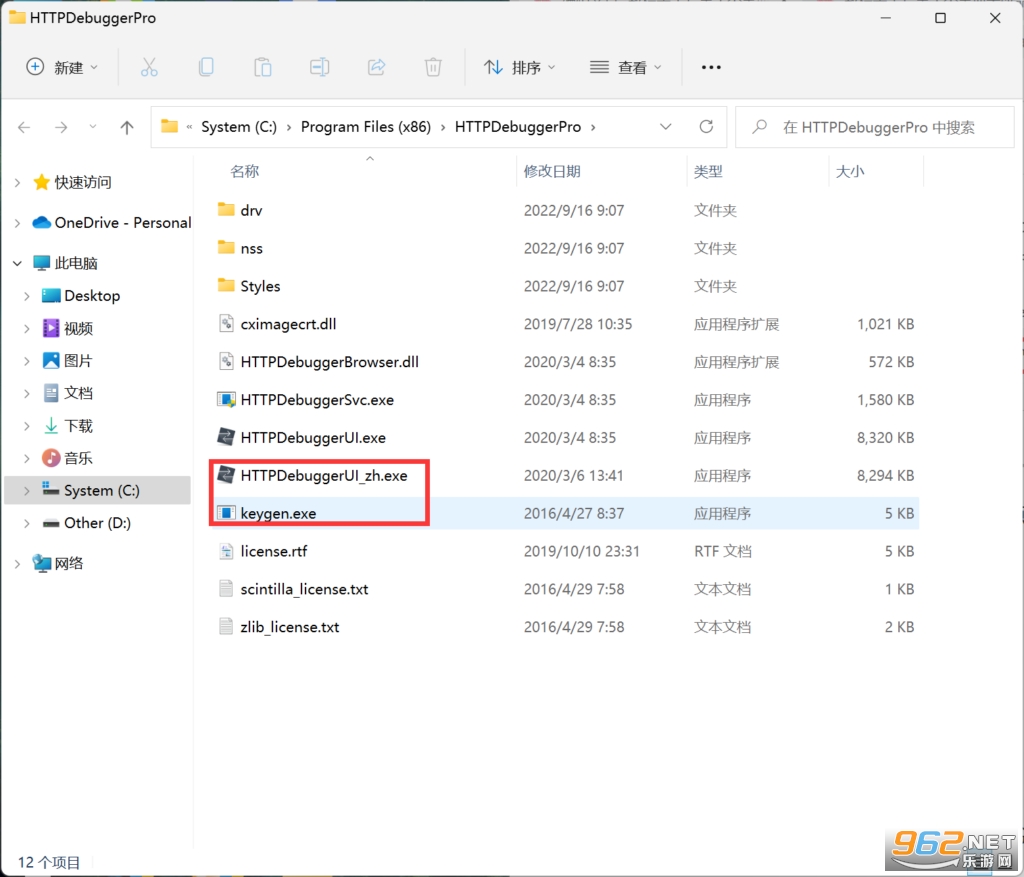
Task: Click the Share icon in toolbar
Action: pos(376,67)
